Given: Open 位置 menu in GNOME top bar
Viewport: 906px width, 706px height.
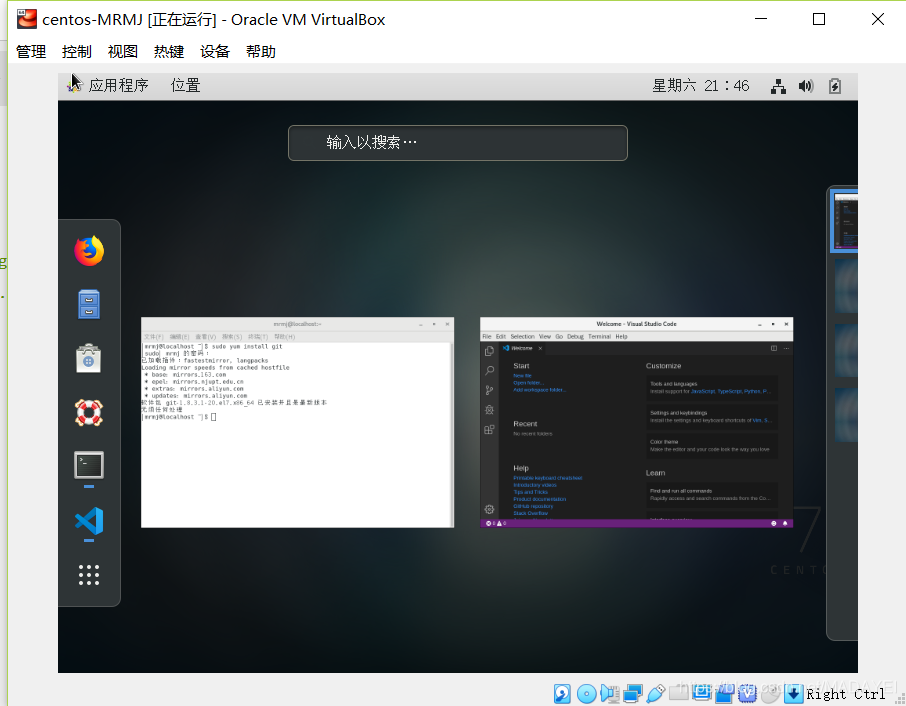Looking at the screenshot, I should pos(185,86).
